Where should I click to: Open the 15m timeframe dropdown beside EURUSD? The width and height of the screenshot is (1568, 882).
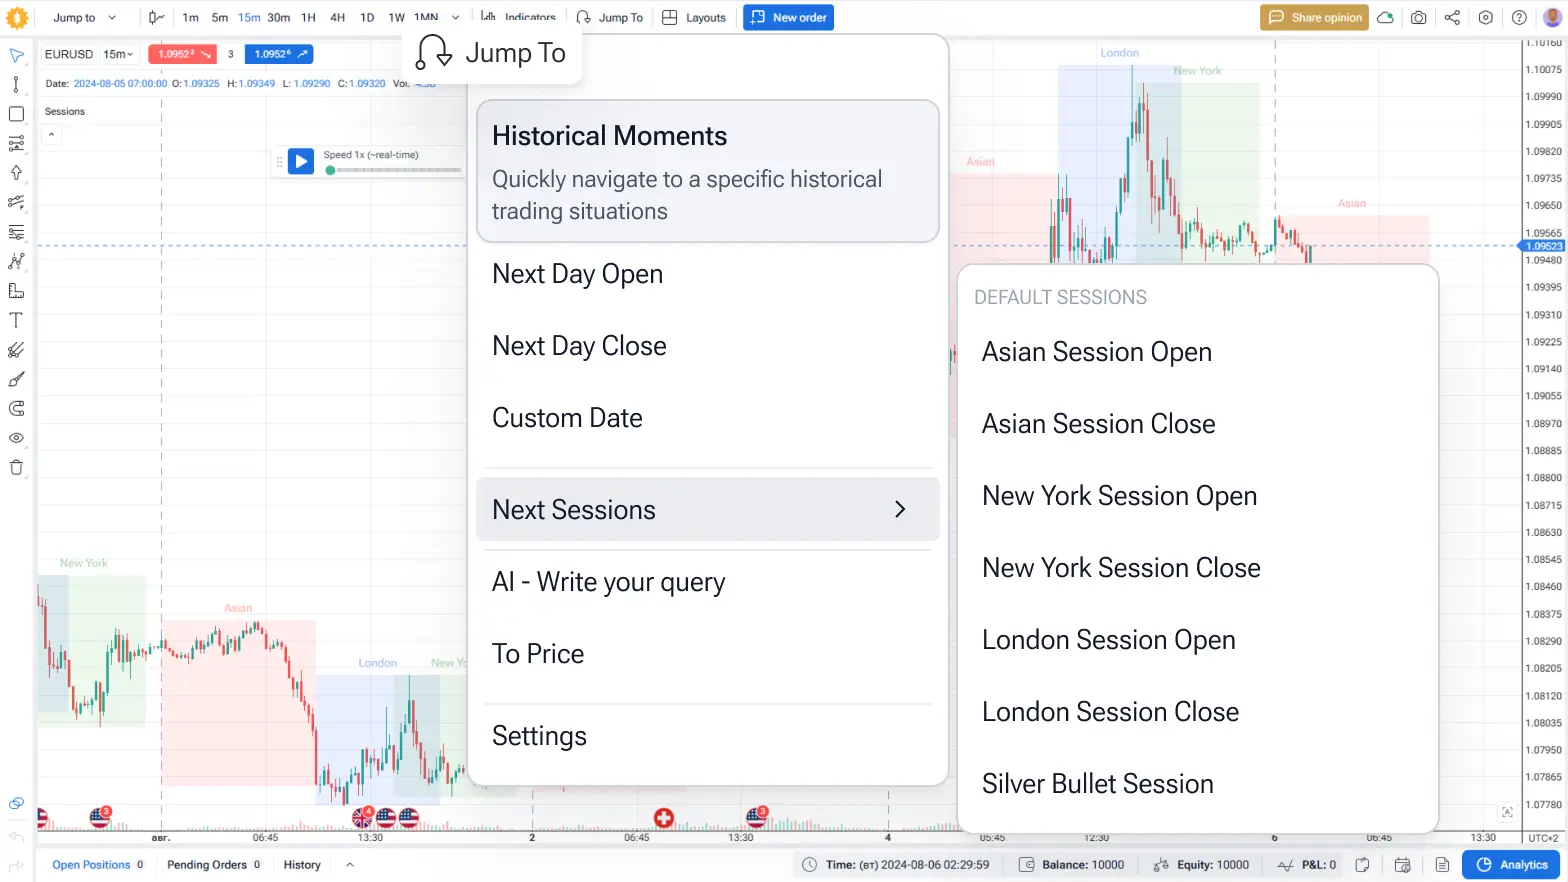point(118,54)
